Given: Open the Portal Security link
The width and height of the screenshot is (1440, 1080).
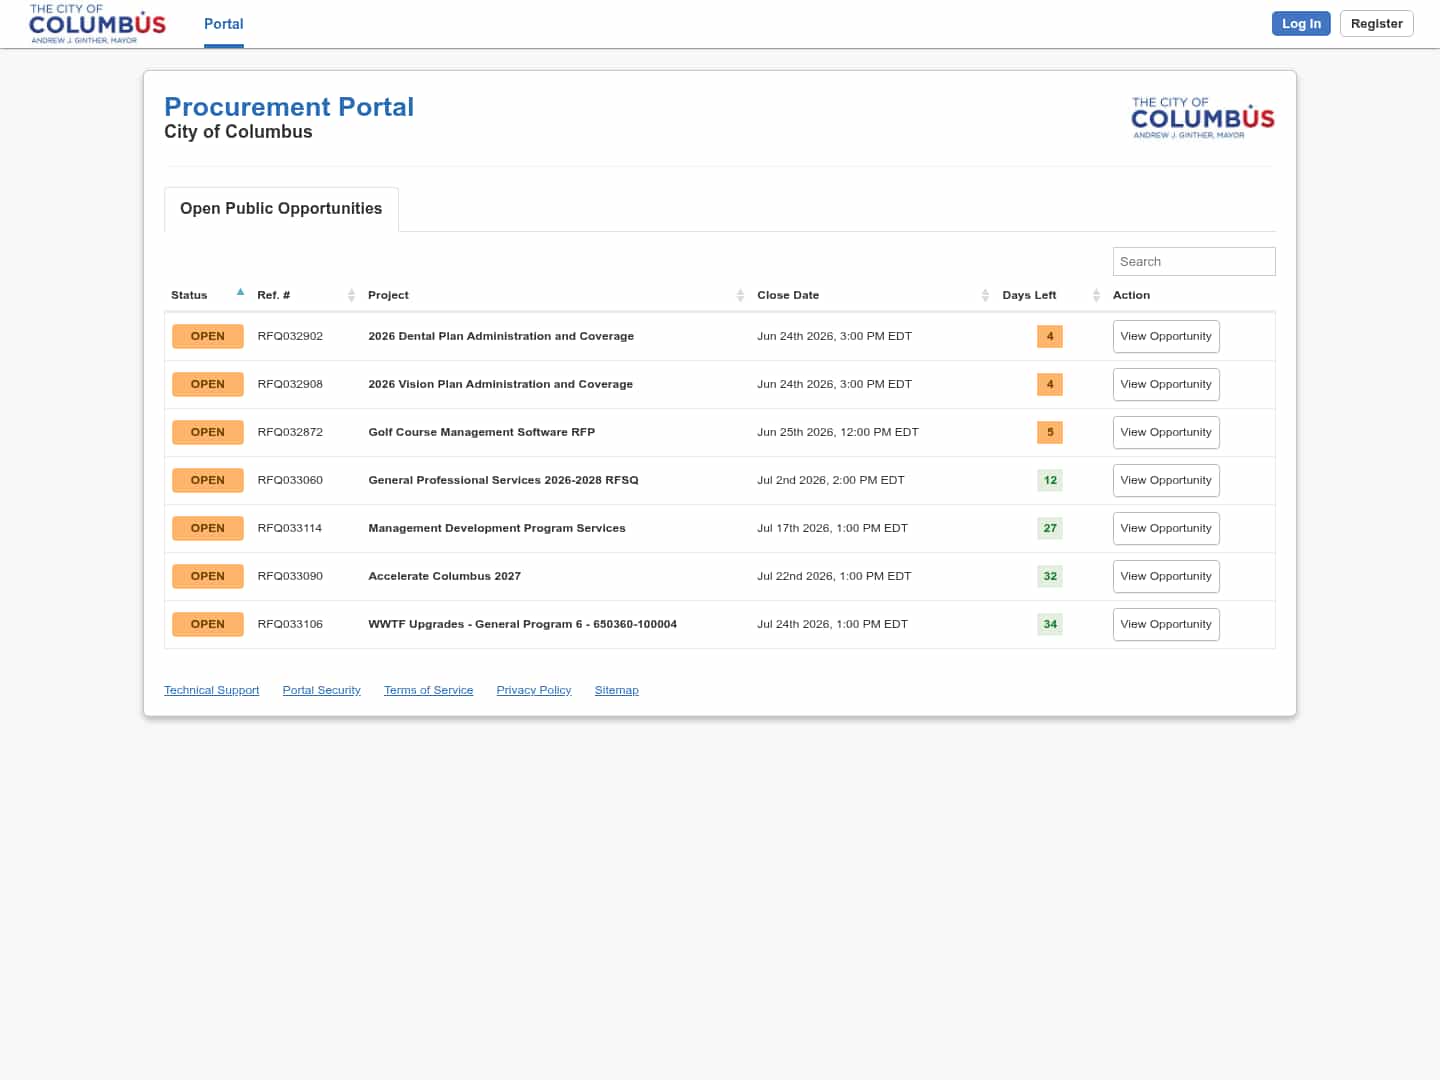Looking at the screenshot, I should pyautogui.click(x=321, y=690).
